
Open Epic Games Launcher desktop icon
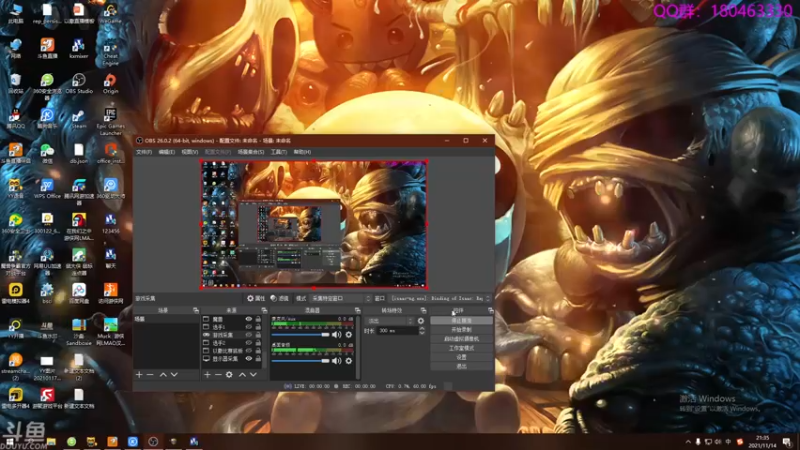(110, 121)
